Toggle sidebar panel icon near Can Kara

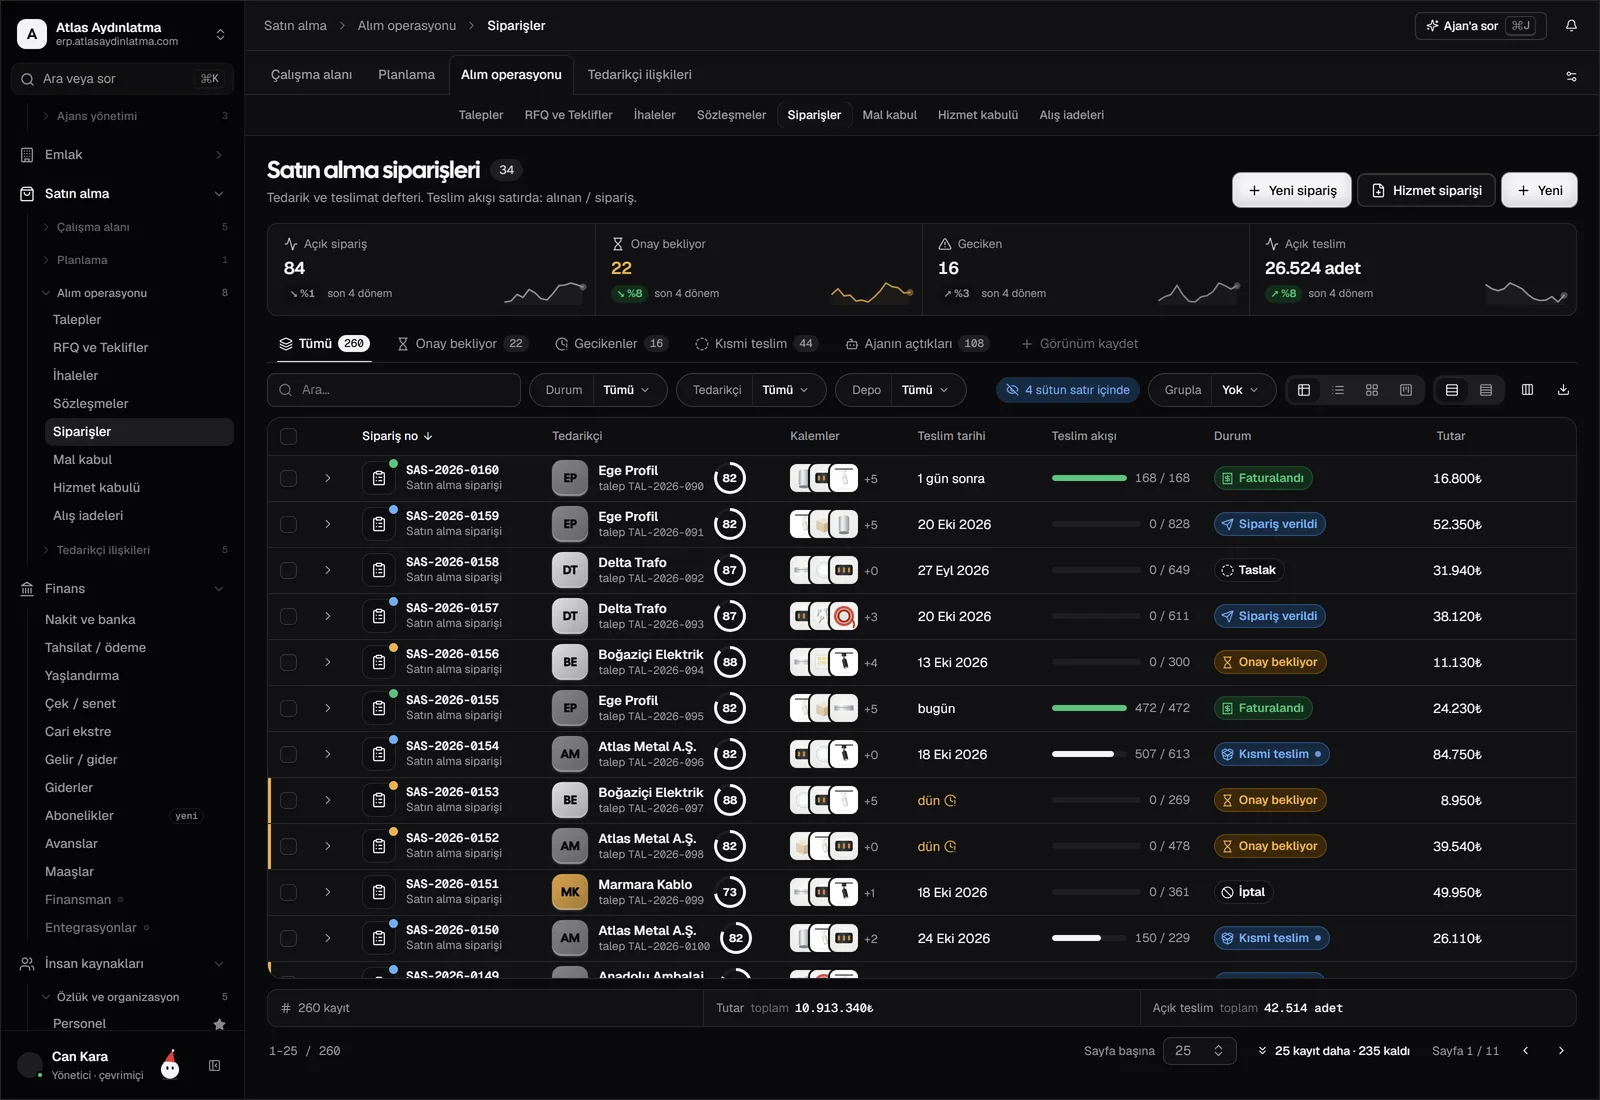click(214, 1066)
